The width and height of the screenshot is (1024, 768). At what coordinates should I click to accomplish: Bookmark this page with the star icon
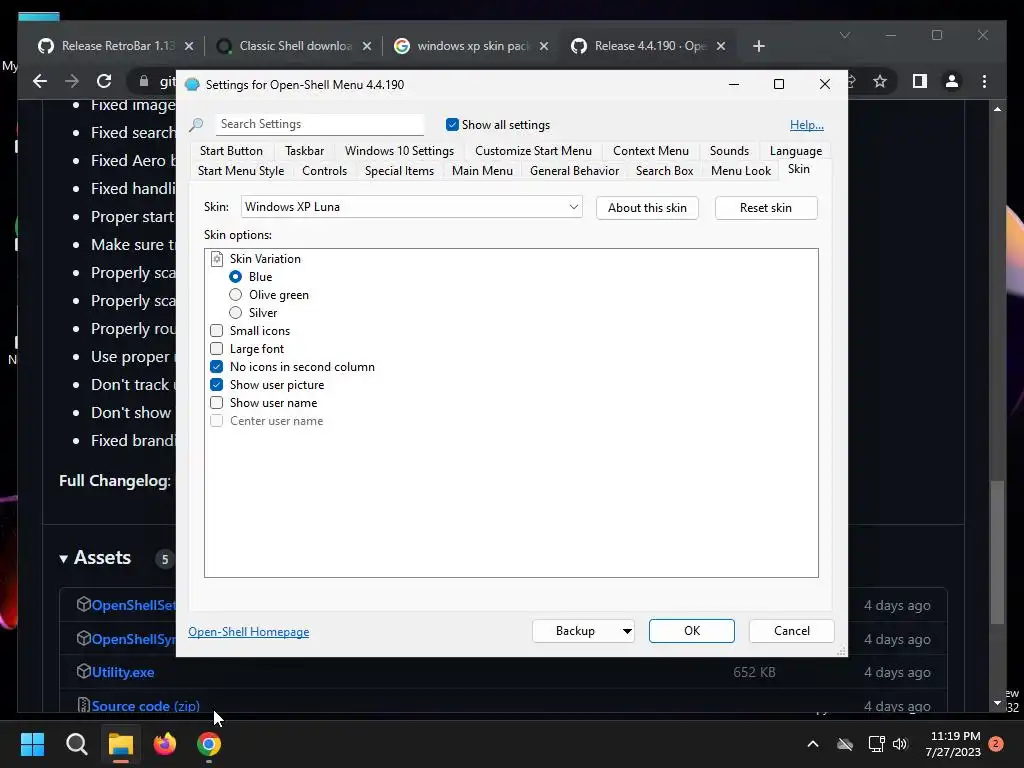[x=880, y=81]
